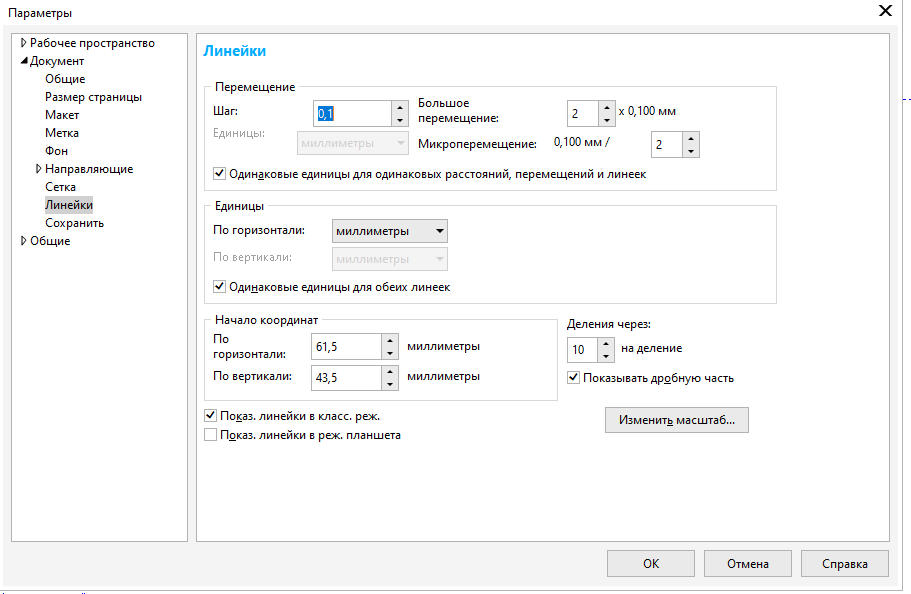The height and width of the screenshot is (594, 911).
Task: Click the Изменить масштаб button
Action: pos(677,420)
